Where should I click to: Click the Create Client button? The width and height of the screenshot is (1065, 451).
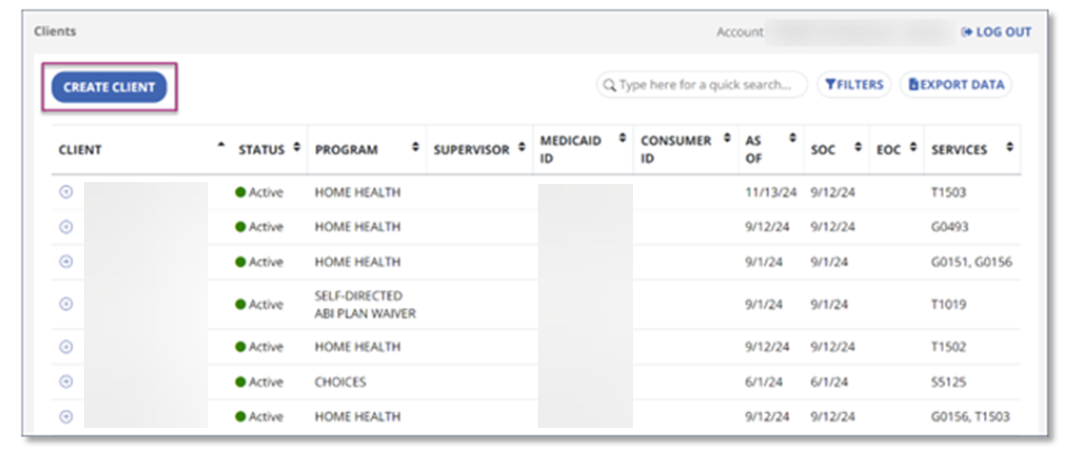pos(109,87)
